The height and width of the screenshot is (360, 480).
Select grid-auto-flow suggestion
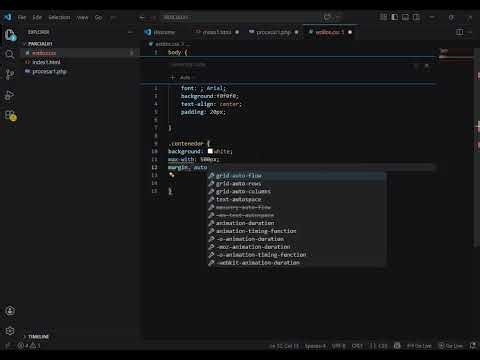point(297,176)
